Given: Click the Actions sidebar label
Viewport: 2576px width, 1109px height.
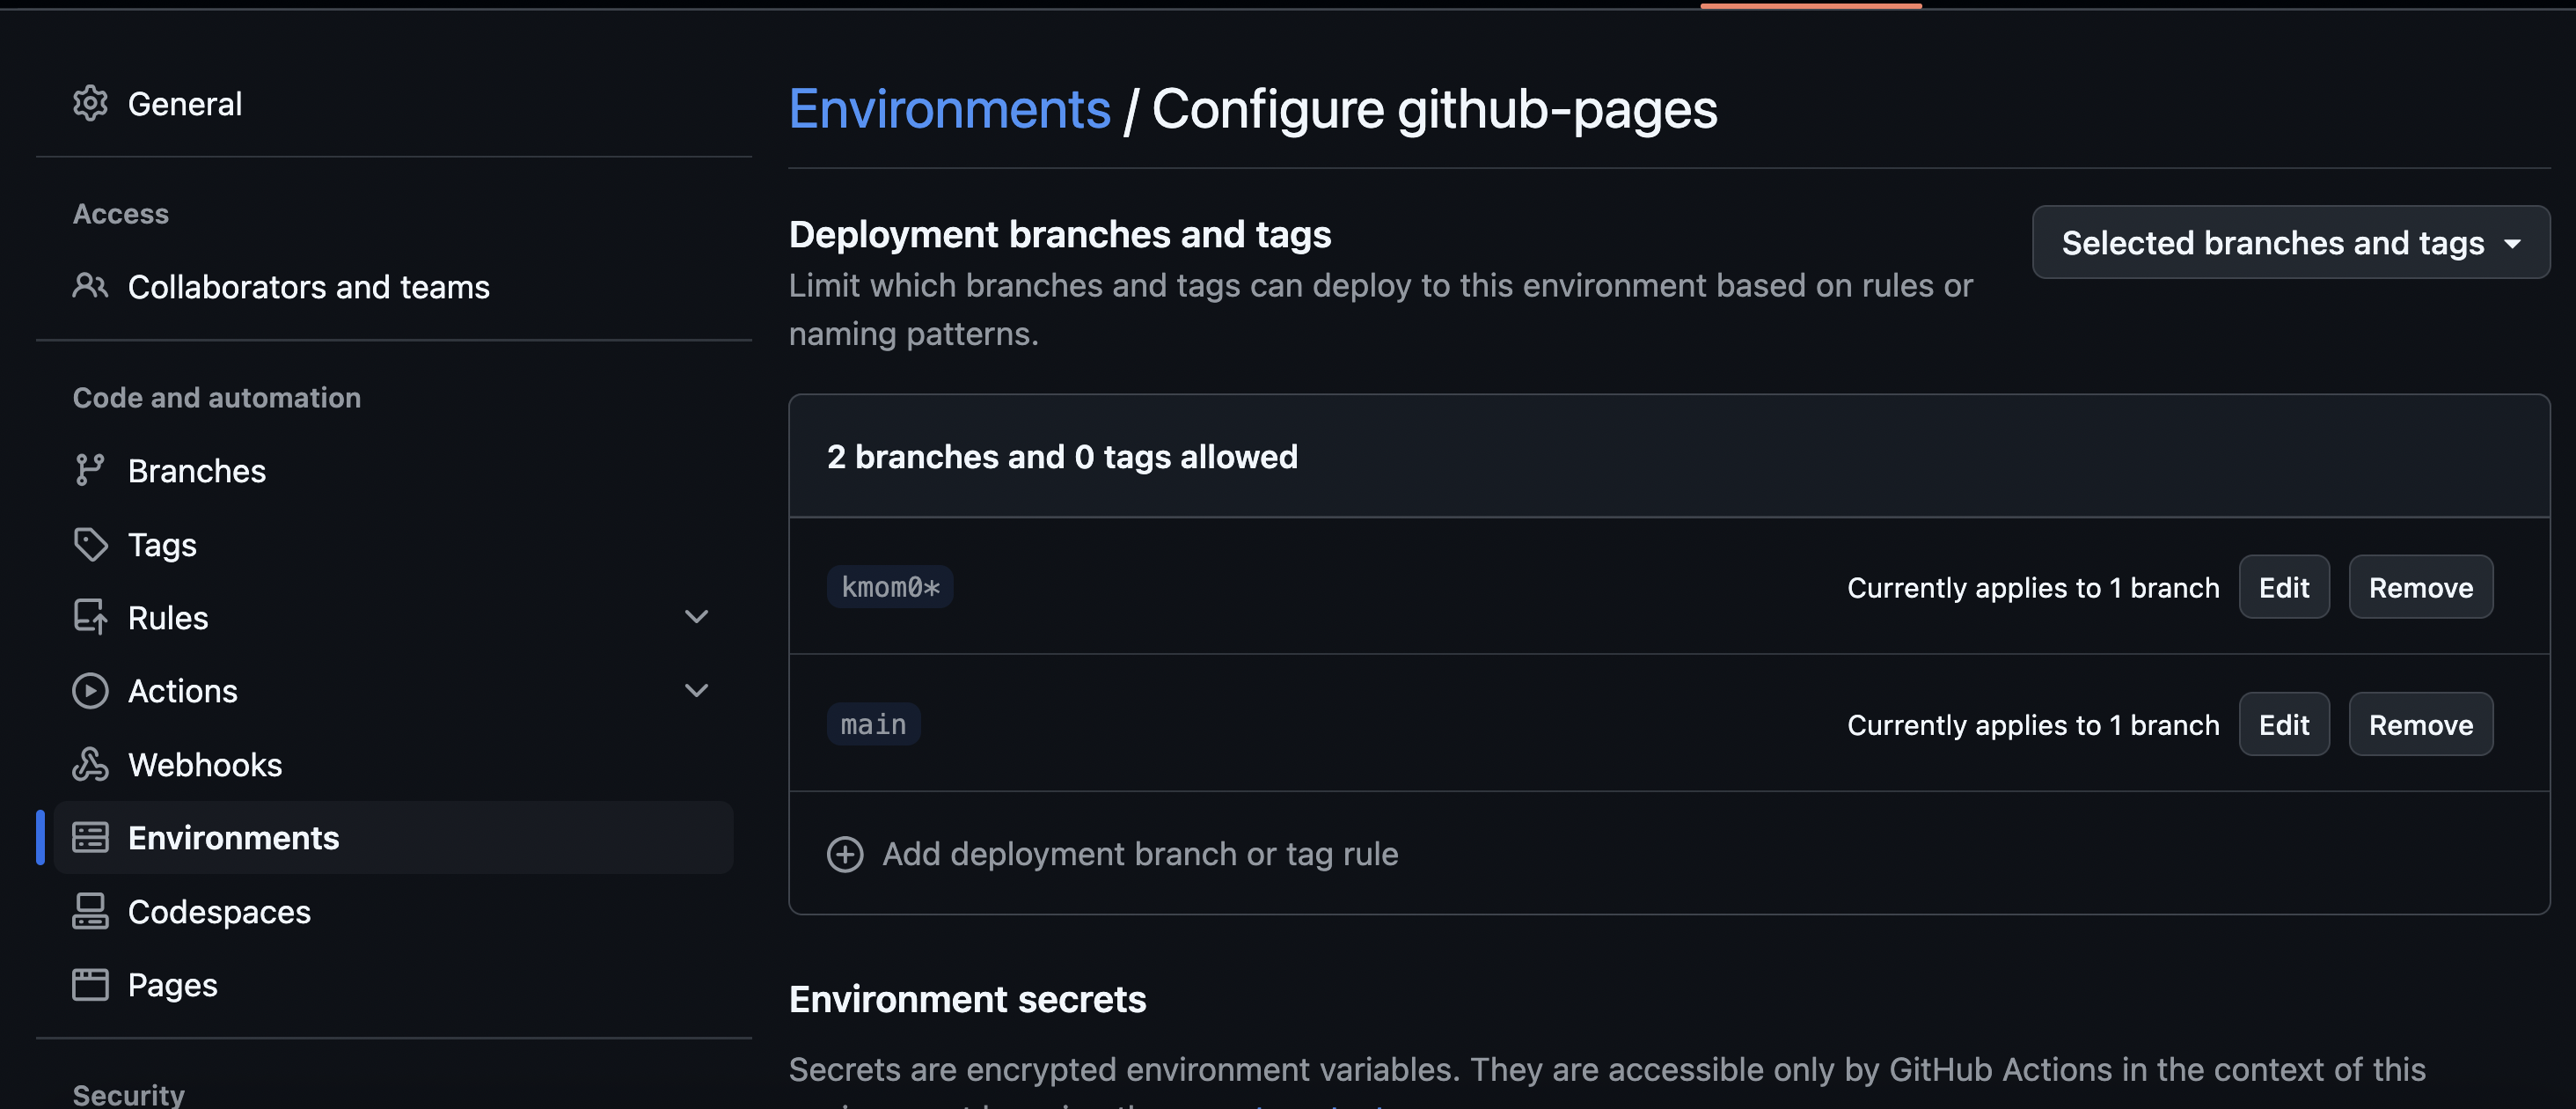Looking at the screenshot, I should tap(183, 691).
